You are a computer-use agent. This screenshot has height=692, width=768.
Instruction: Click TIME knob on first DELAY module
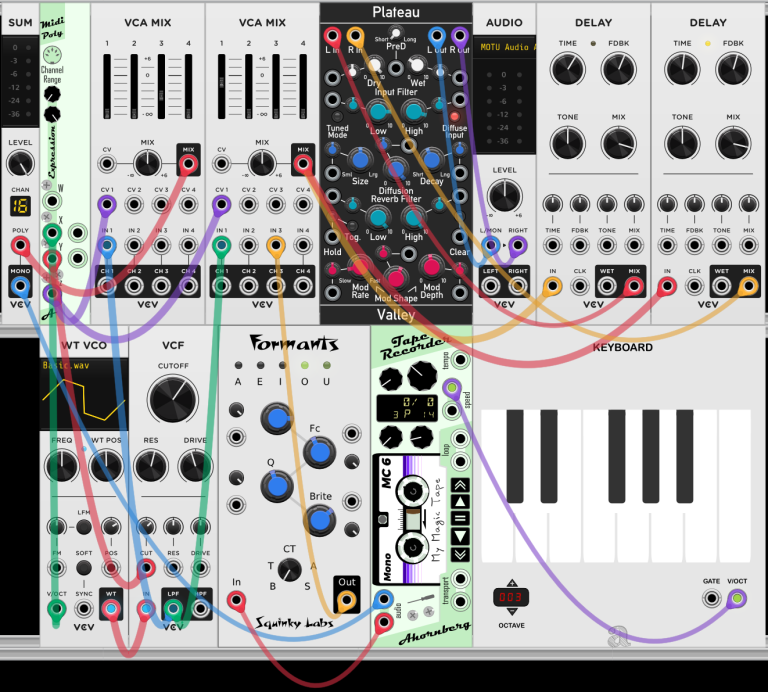pyautogui.click(x=568, y=69)
